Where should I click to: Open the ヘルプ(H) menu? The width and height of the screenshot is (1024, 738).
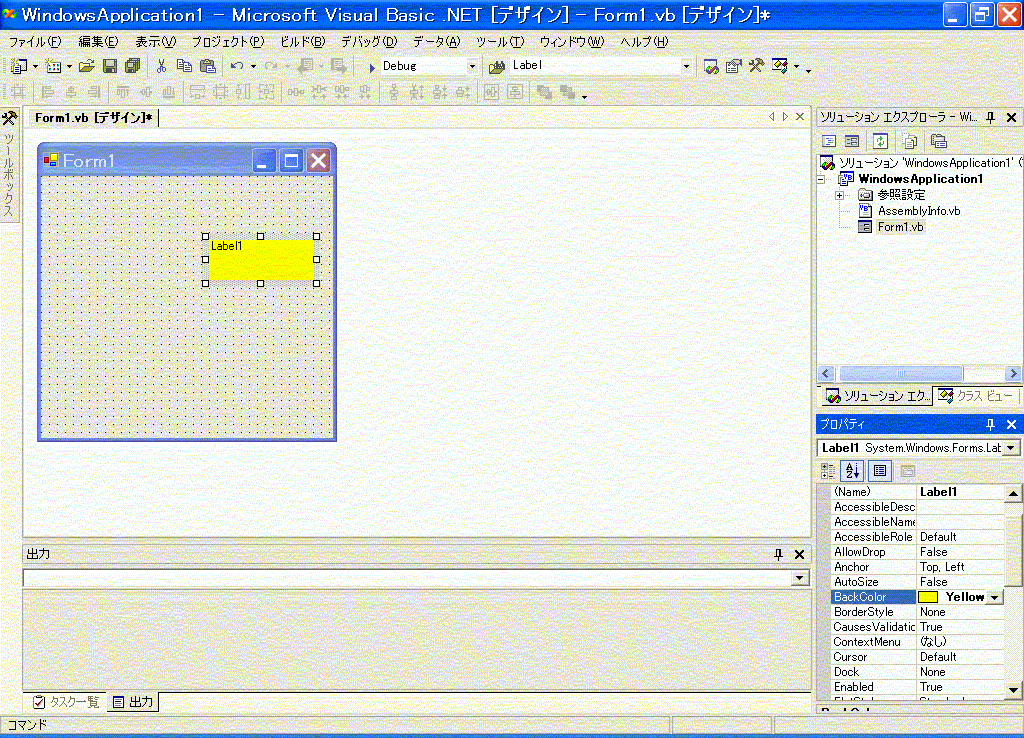coord(644,42)
